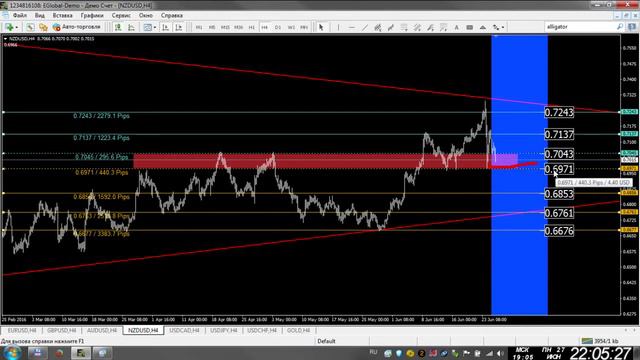The height and width of the screenshot is (360, 640).
Task: Open the Market Watch toolbar icon
Action: (30, 27)
